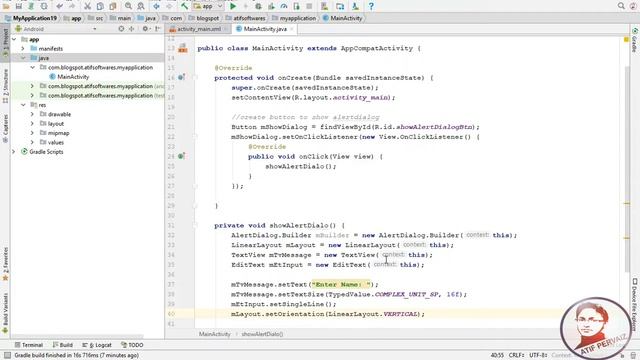This screenshot has height=360, width=640.
Task: Toggle the Structure side tool window
Action: pos(5,86)
